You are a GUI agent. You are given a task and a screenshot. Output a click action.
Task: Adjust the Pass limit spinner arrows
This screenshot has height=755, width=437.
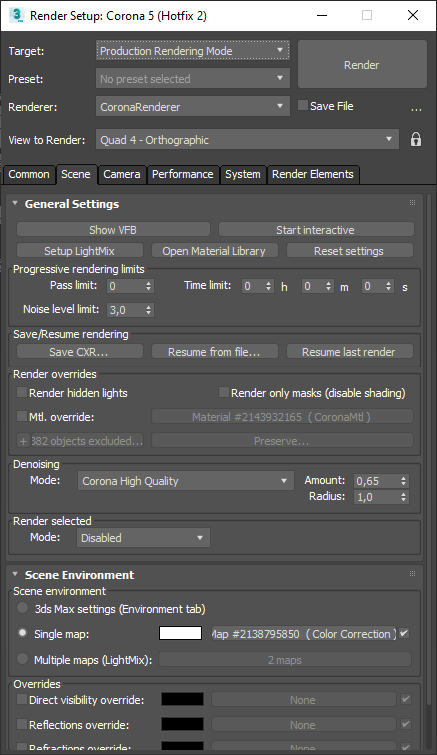(149, 286)
